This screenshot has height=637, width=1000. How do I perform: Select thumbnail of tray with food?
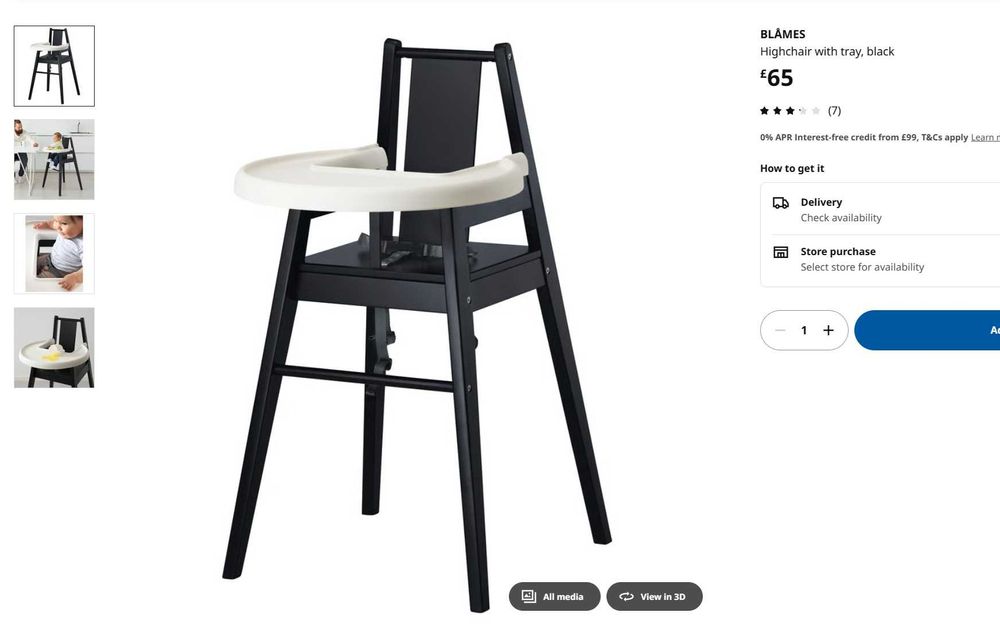pos(54,348)
